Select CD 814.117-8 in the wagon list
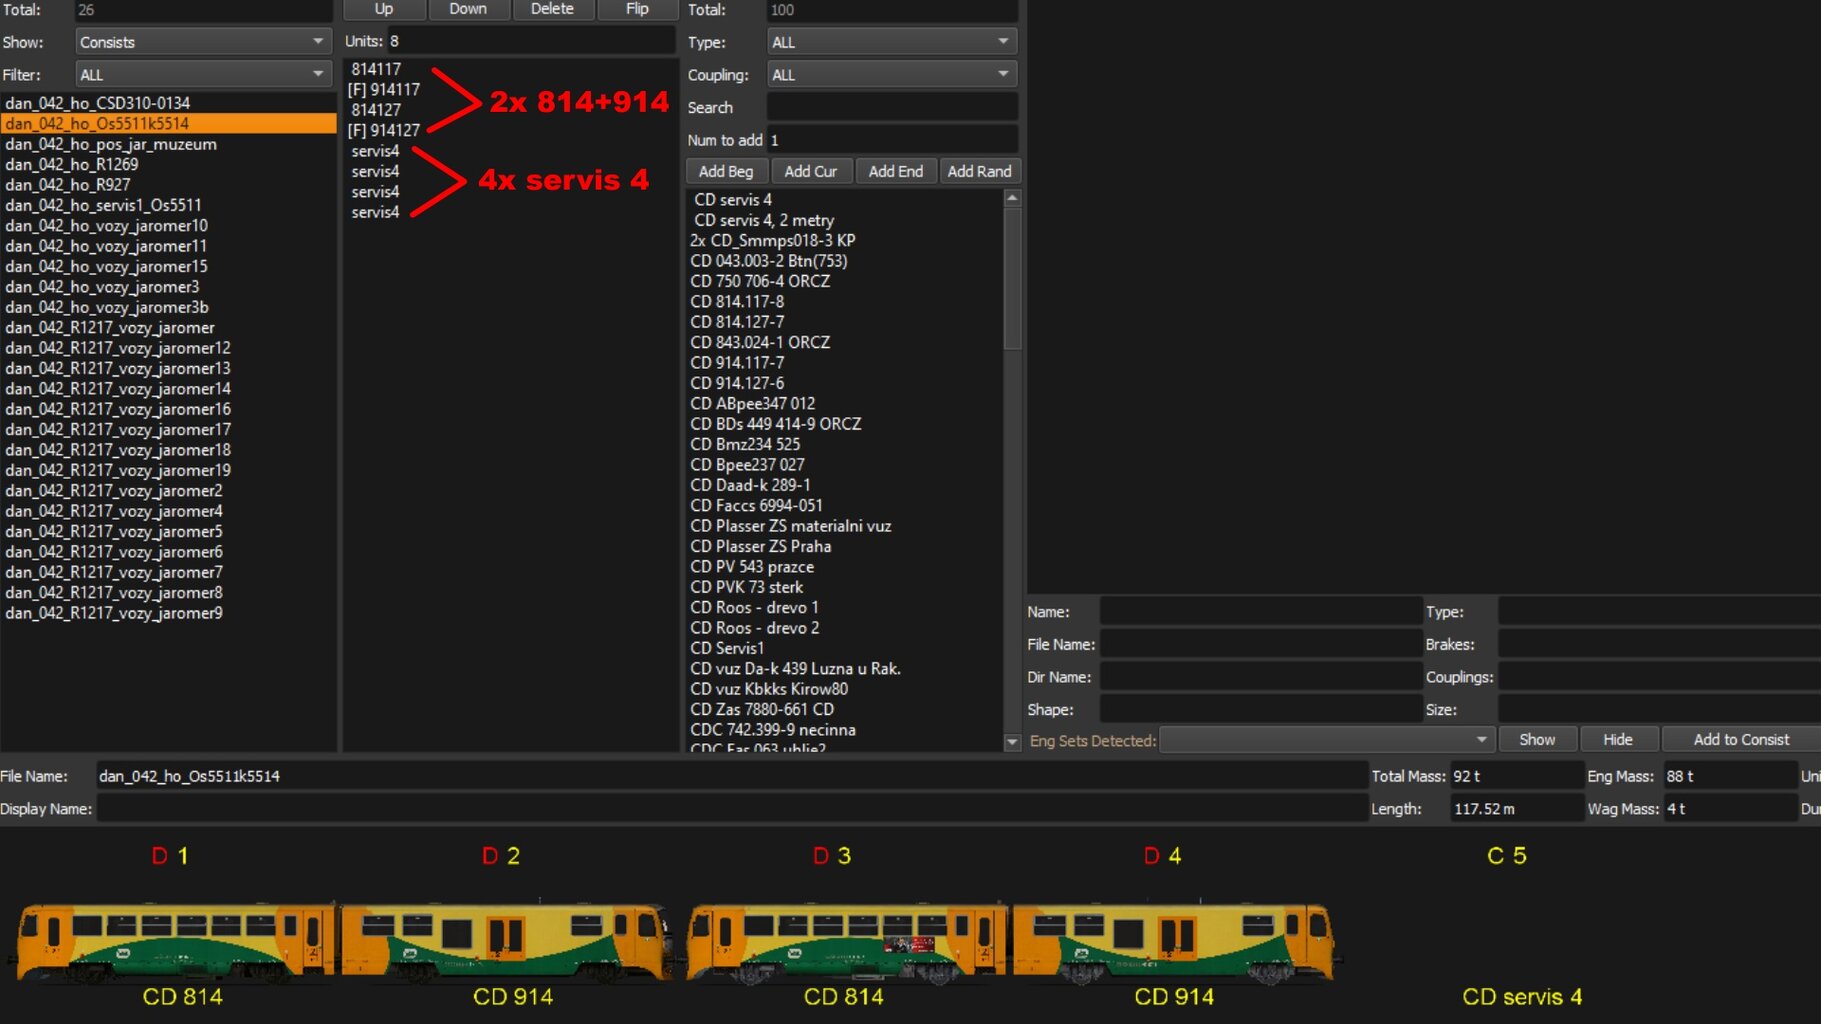This screenshot has height=1024, width=1821. click(x=737, y=302)
